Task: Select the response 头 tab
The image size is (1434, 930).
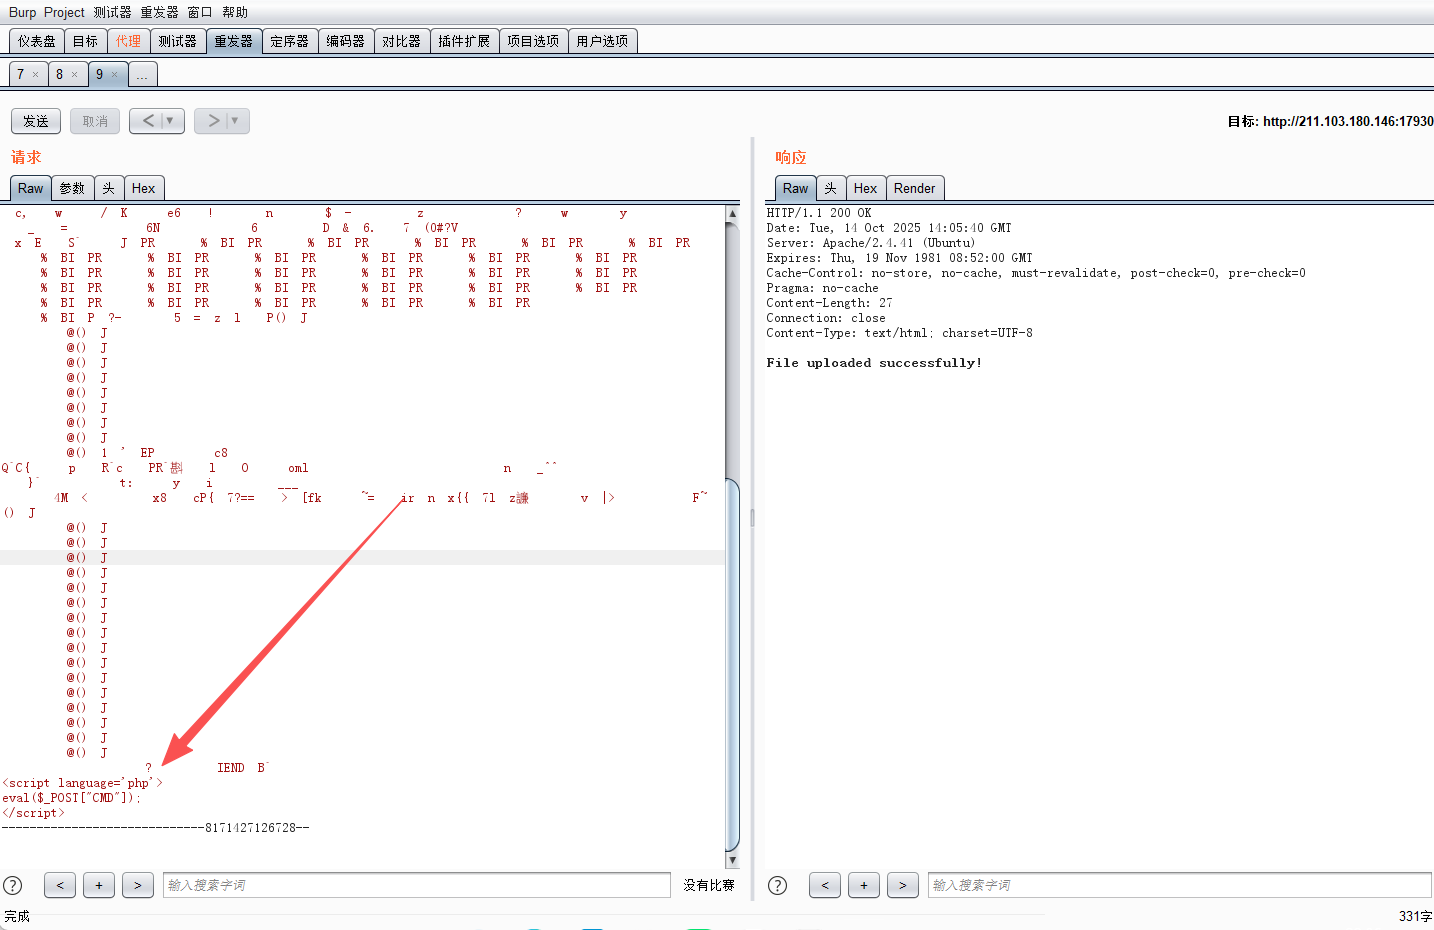Action: coord(830,188)
